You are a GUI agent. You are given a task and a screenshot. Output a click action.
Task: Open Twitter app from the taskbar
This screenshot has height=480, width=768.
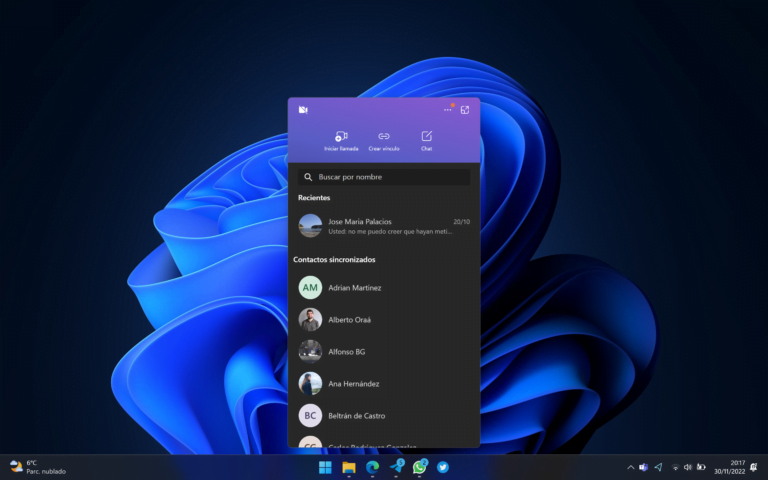[x=443, y=467]
